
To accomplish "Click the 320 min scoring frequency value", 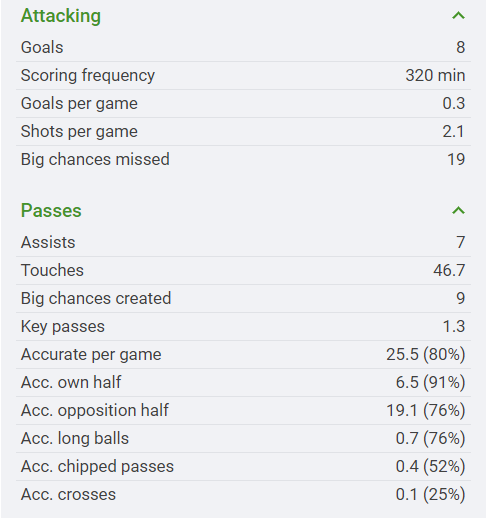I will [435, 75].
